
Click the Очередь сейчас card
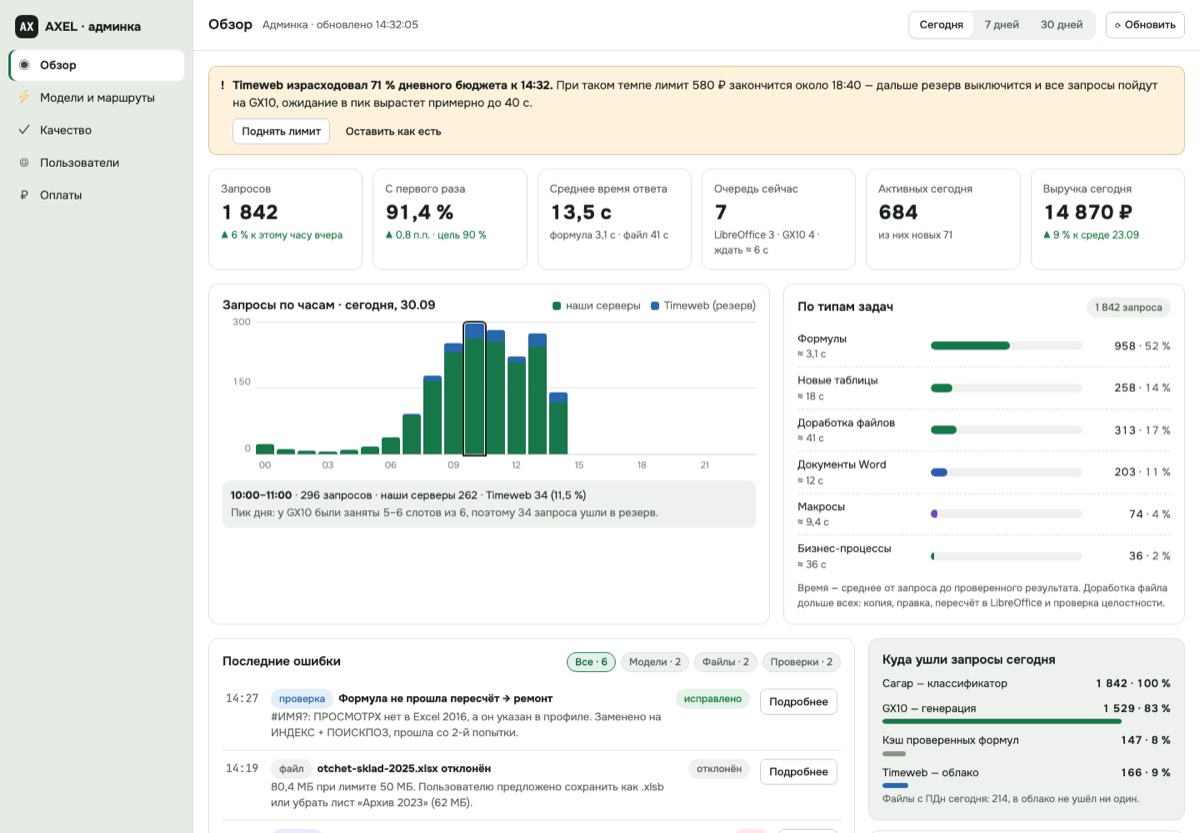point(778,219)
